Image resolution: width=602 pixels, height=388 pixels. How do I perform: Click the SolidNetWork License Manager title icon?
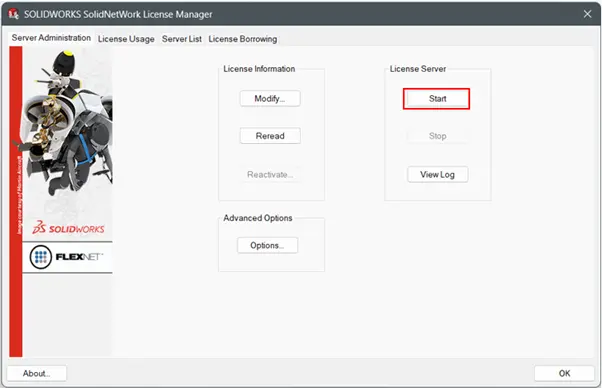[13, 14]
